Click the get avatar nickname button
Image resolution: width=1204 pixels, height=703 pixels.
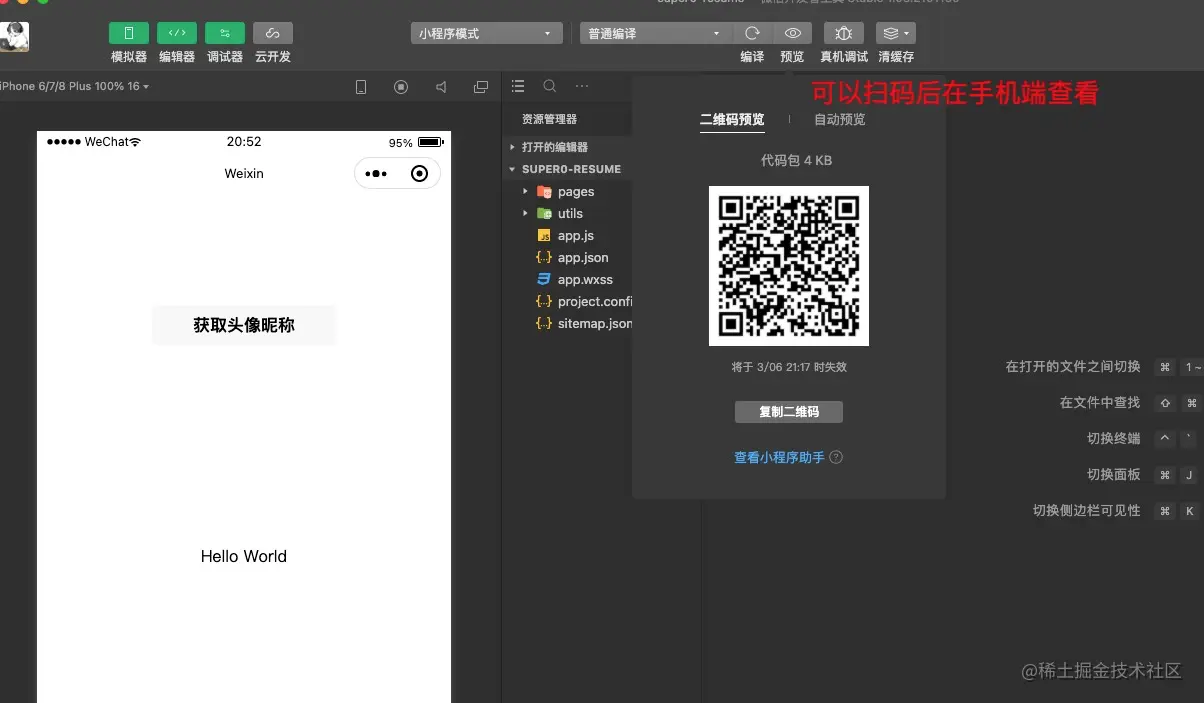[244, 325]
